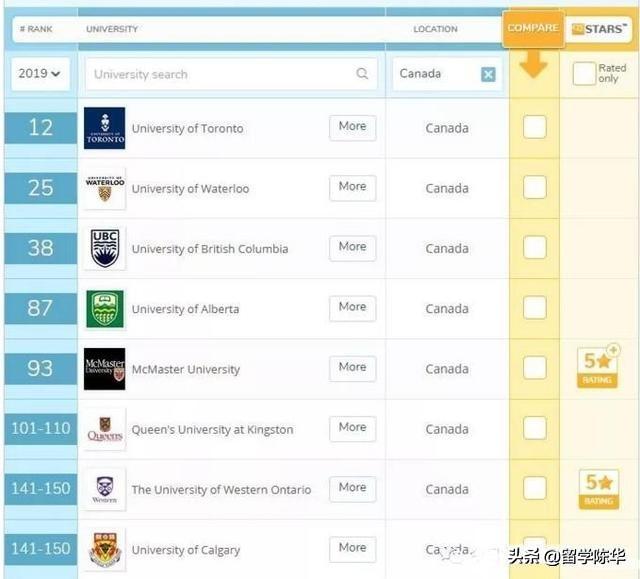Image resolution: width=640 pixels, height=579 pixels.
Task: Click the search magnifier icon
Action: click(x=362, y=74)
